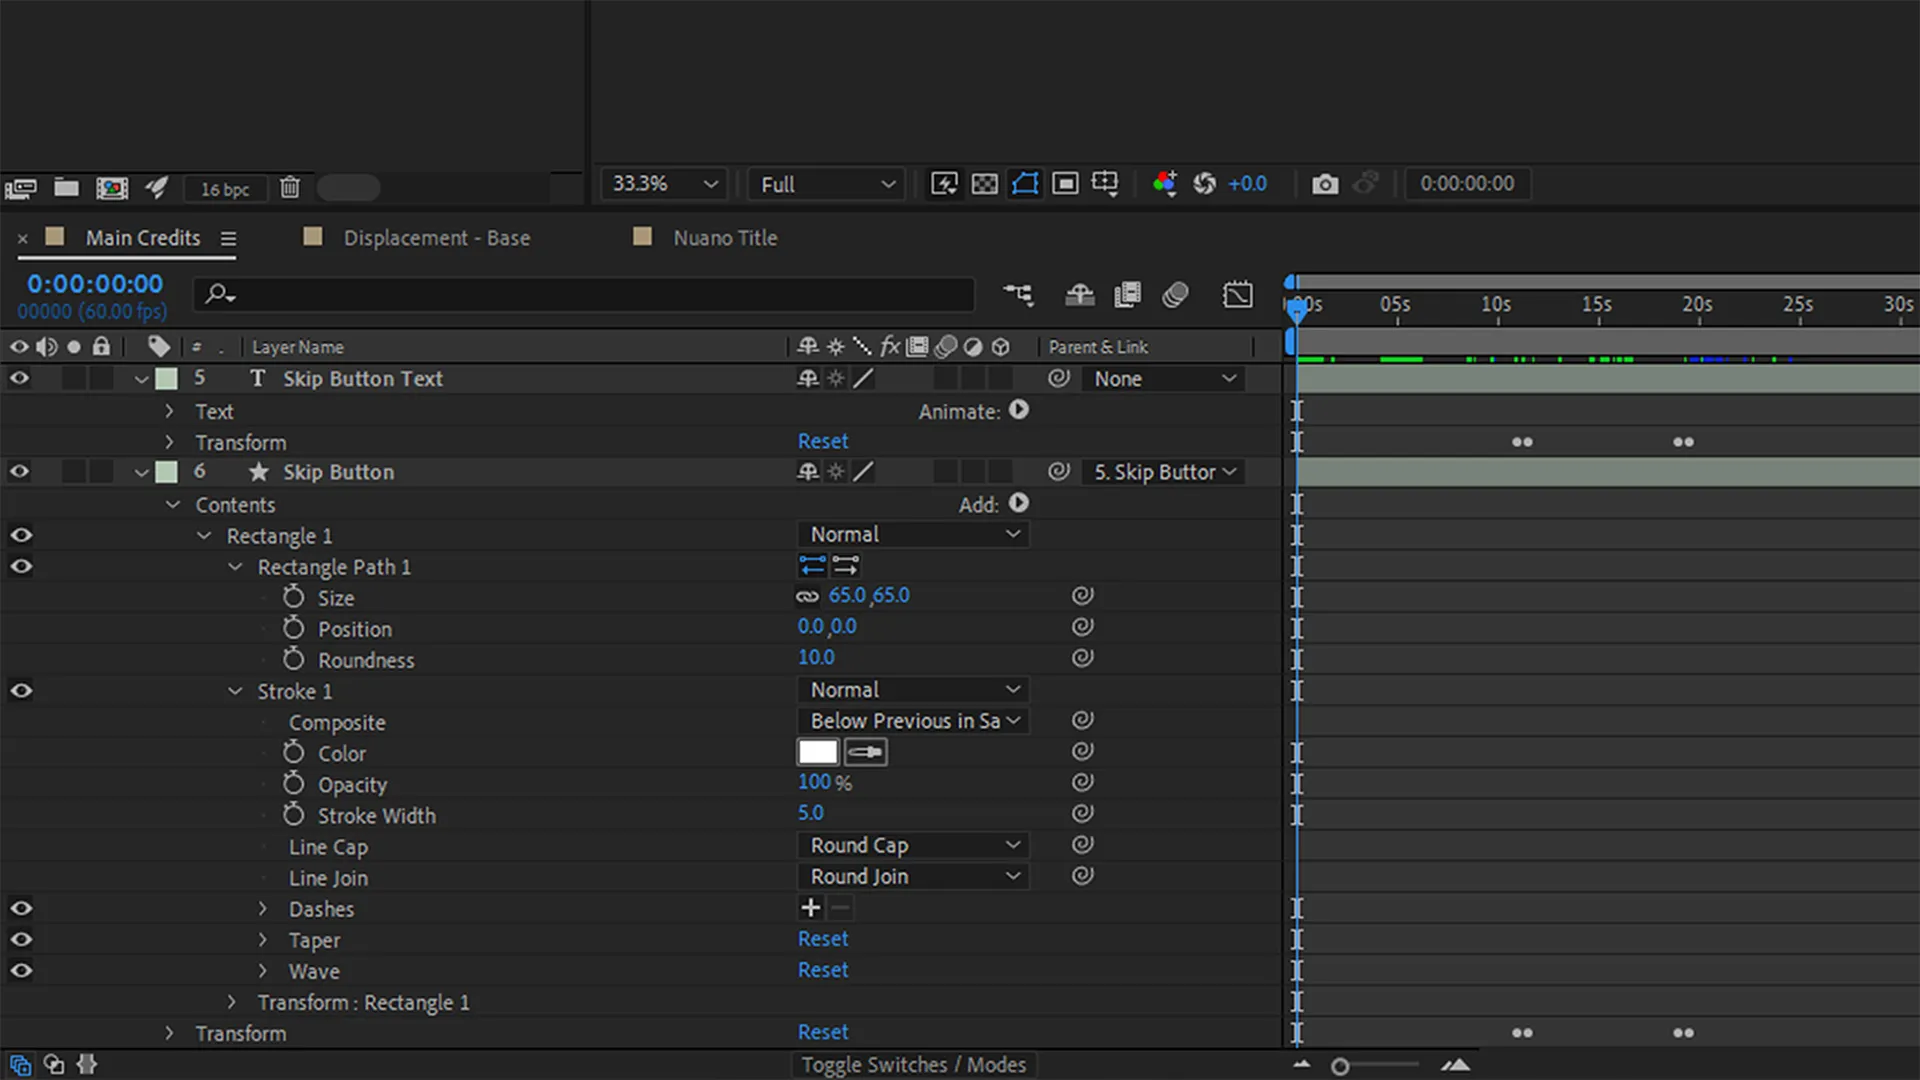
Task: Reset the Skip Button Text transform
Action: [x=823, y=441]
